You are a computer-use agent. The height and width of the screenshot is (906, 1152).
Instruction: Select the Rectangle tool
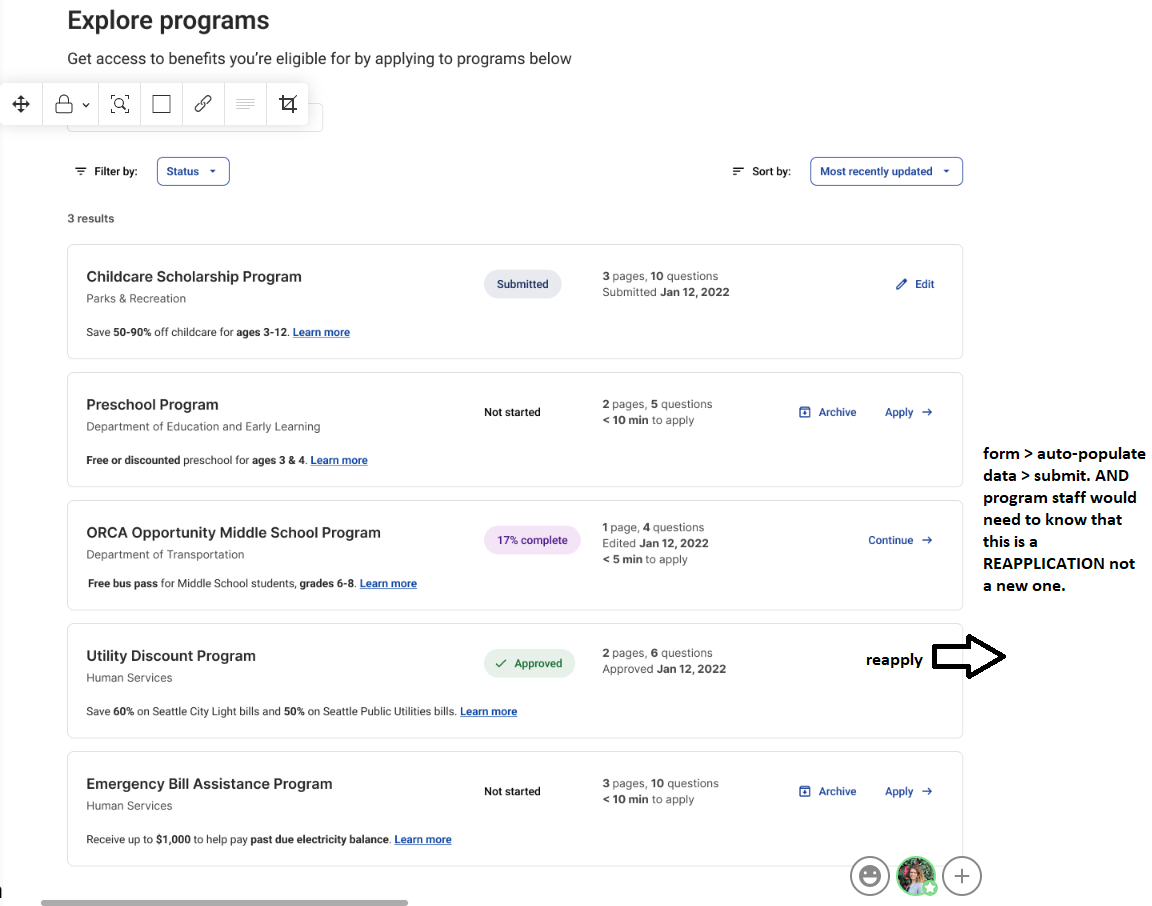161,103
